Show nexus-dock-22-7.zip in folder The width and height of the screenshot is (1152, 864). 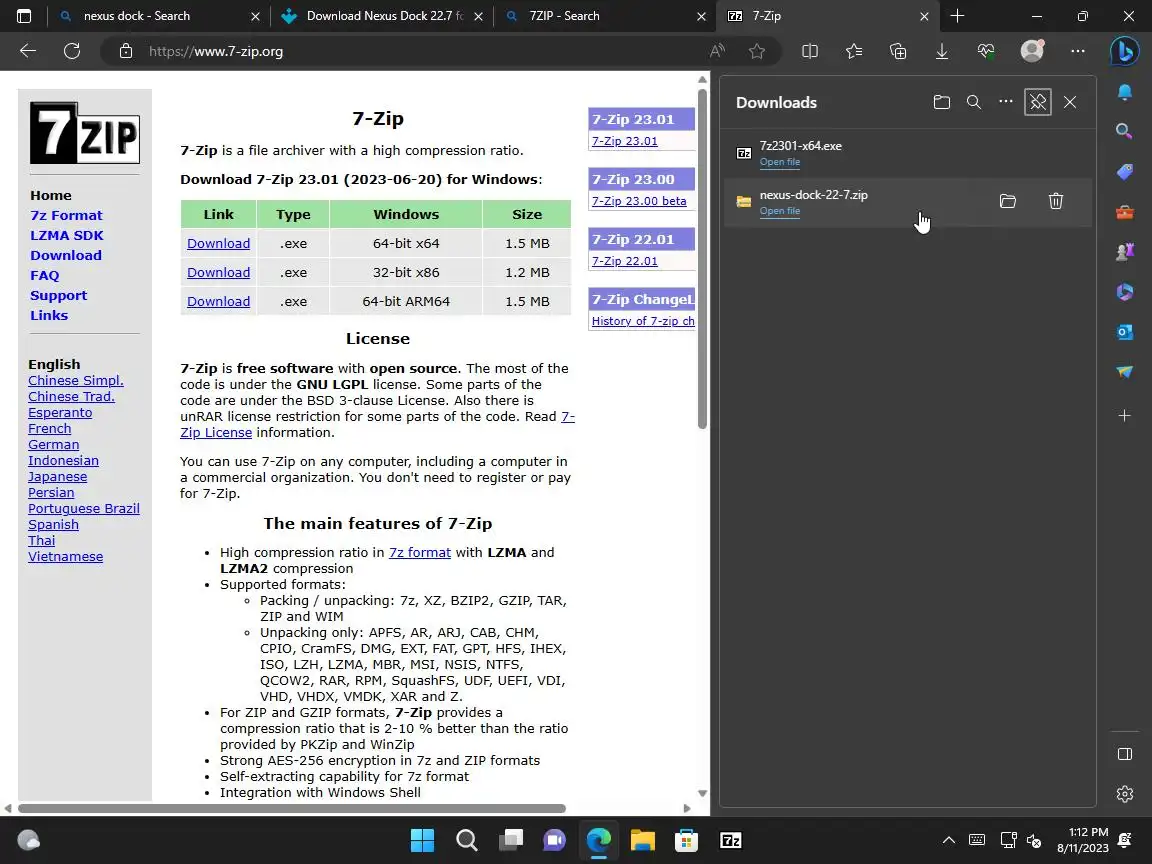coord(1008,201)
